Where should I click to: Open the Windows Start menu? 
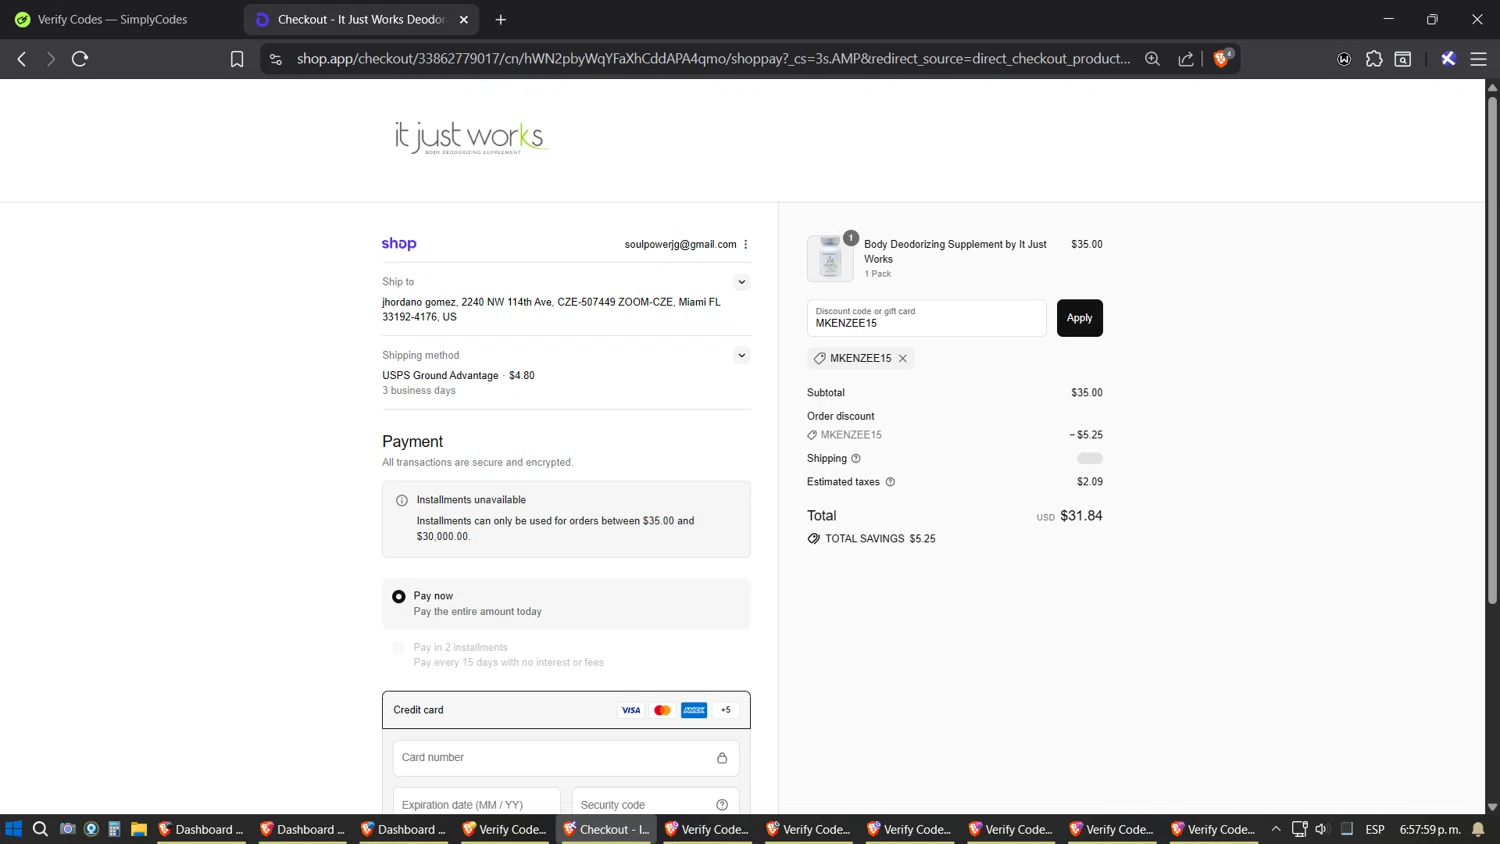(13, 829)
